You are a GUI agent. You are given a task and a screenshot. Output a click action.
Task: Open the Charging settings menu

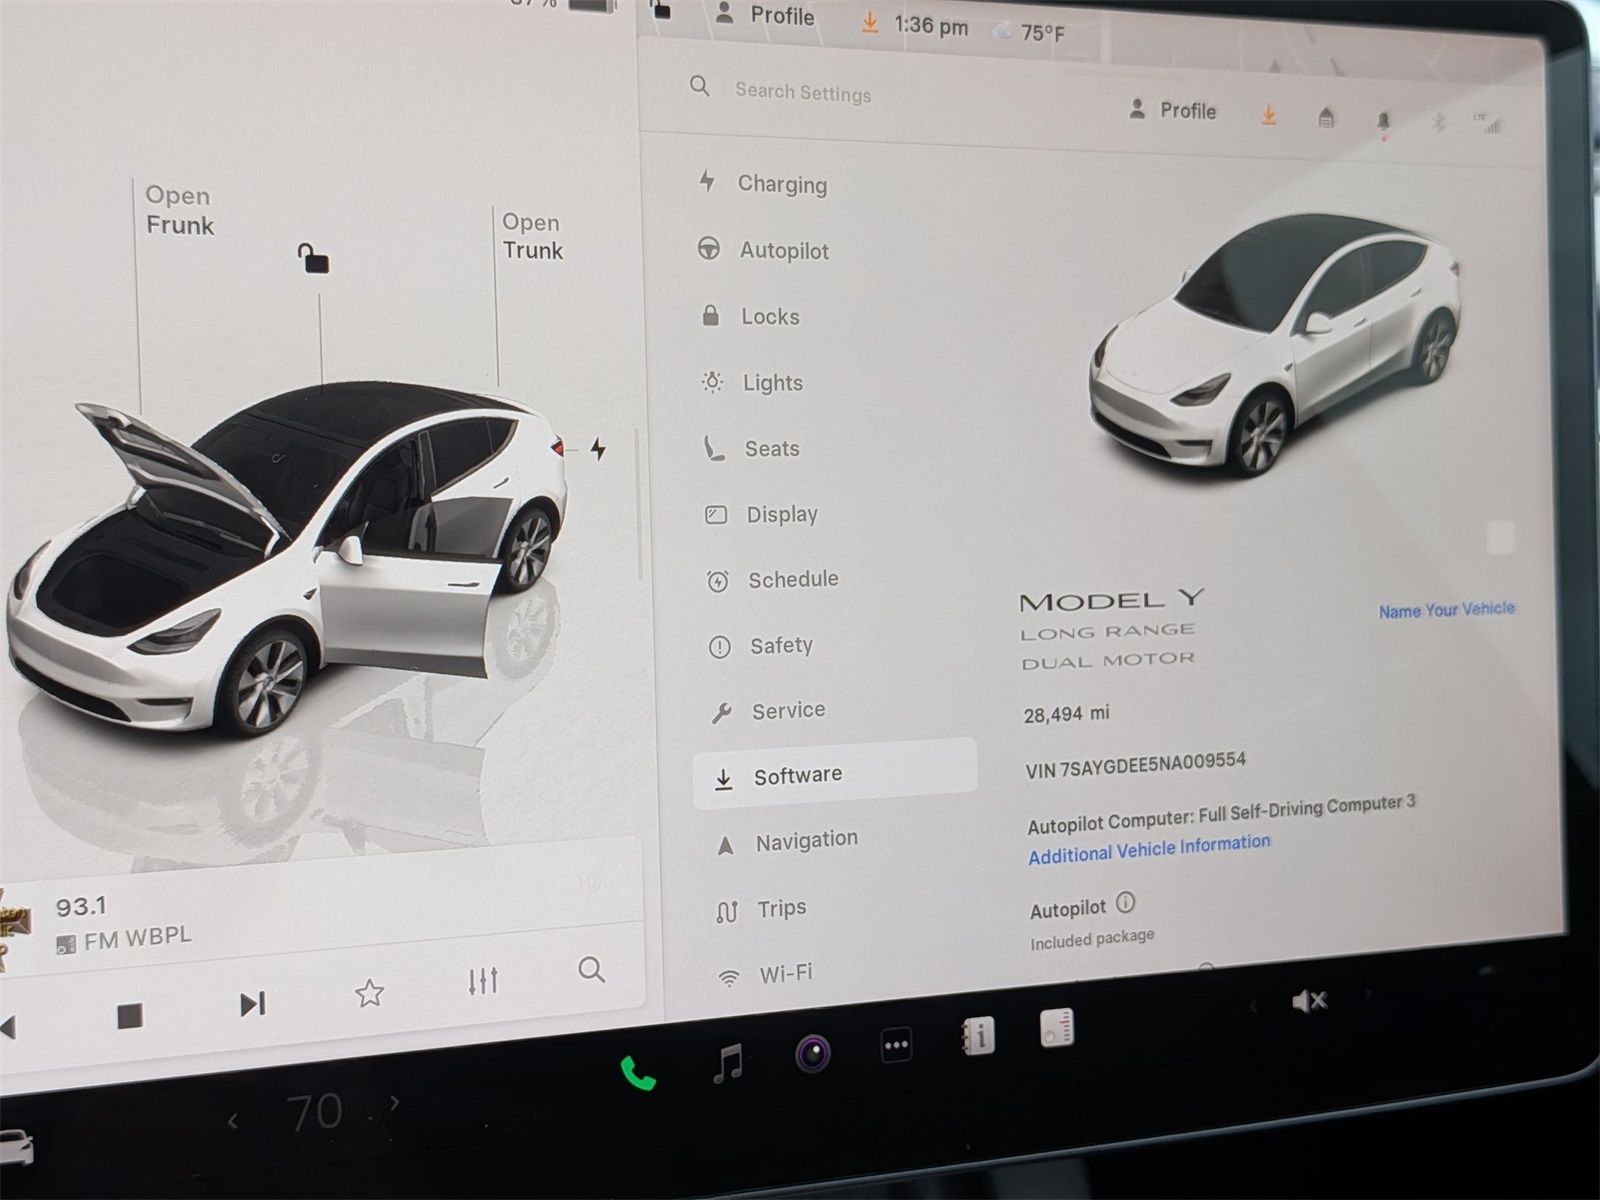click(782, 184)
